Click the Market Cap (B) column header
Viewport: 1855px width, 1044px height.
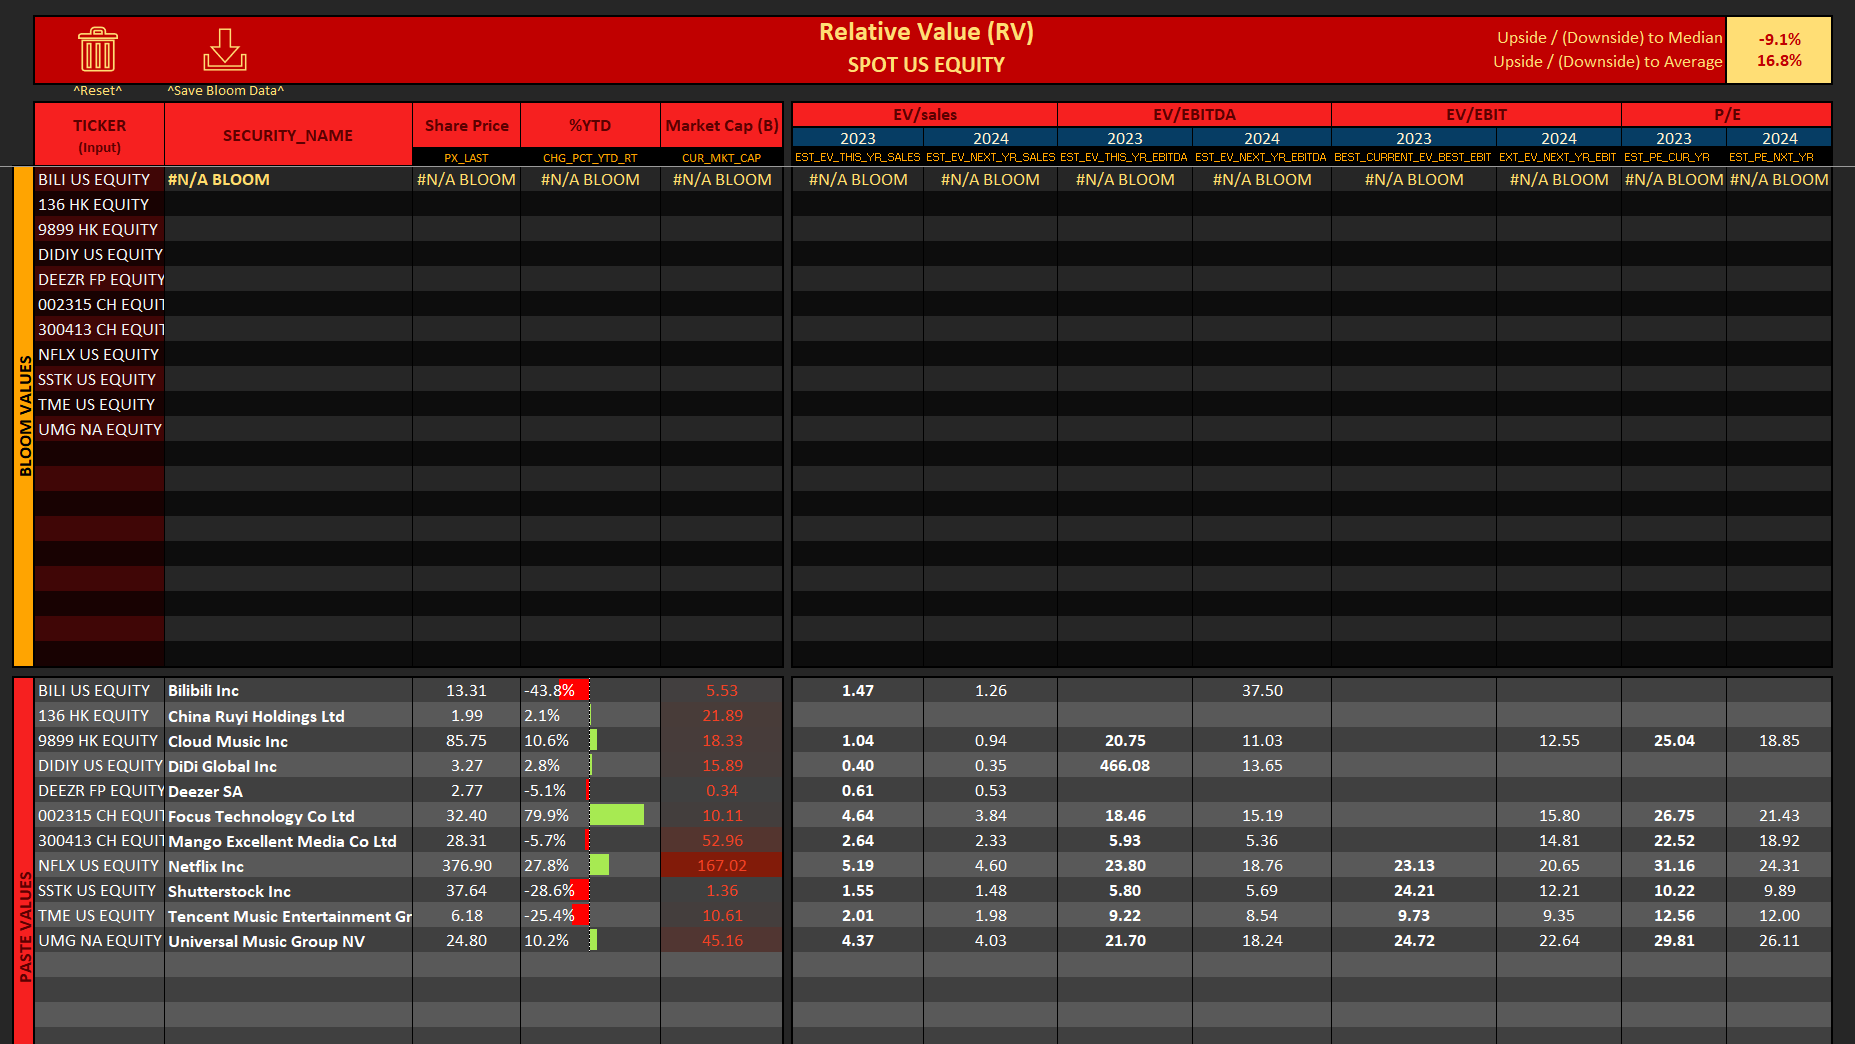coord(722,126)
